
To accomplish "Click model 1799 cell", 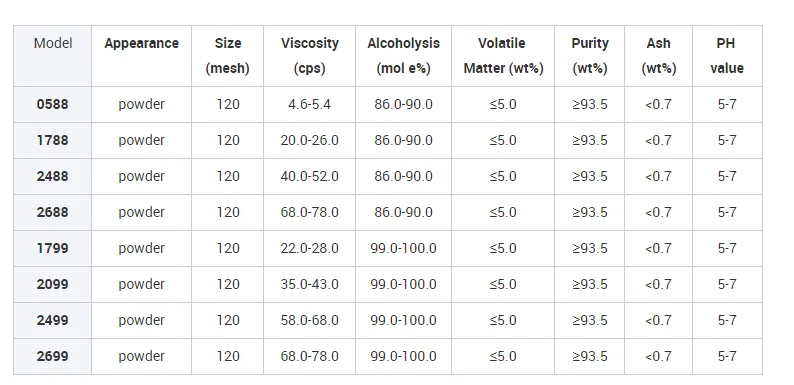I will tap(52, 248).
